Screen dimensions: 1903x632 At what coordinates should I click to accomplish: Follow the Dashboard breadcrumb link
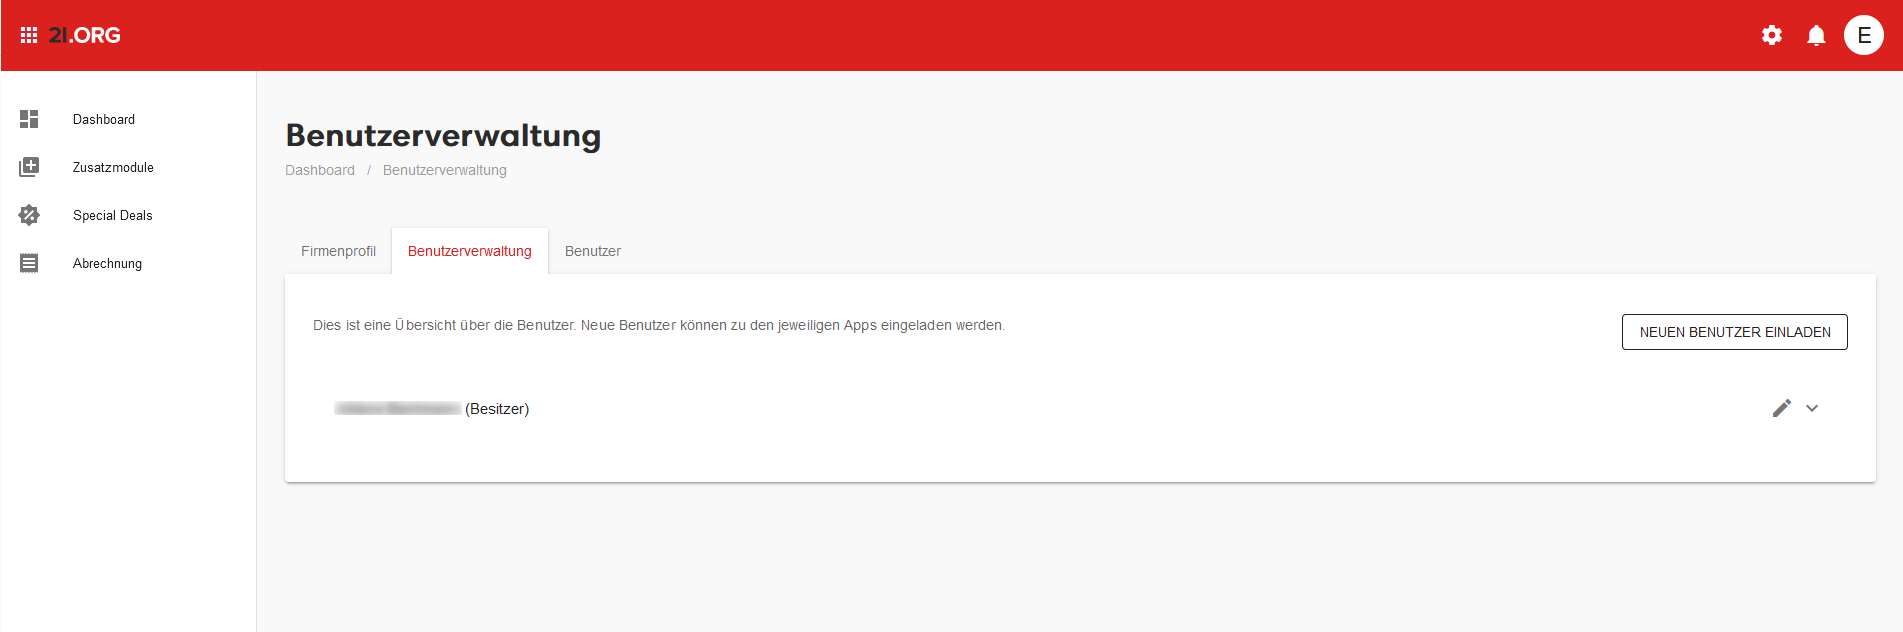pyautogui.click(x=320, y=170)
